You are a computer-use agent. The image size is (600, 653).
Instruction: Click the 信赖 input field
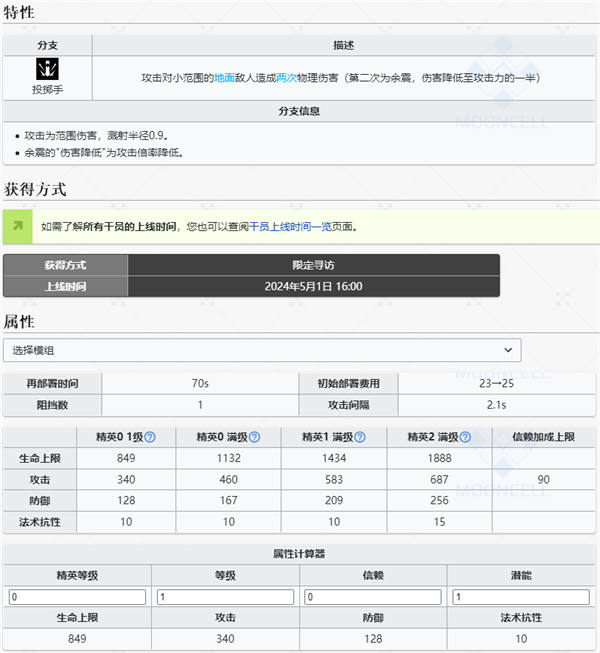click(373, 597)
